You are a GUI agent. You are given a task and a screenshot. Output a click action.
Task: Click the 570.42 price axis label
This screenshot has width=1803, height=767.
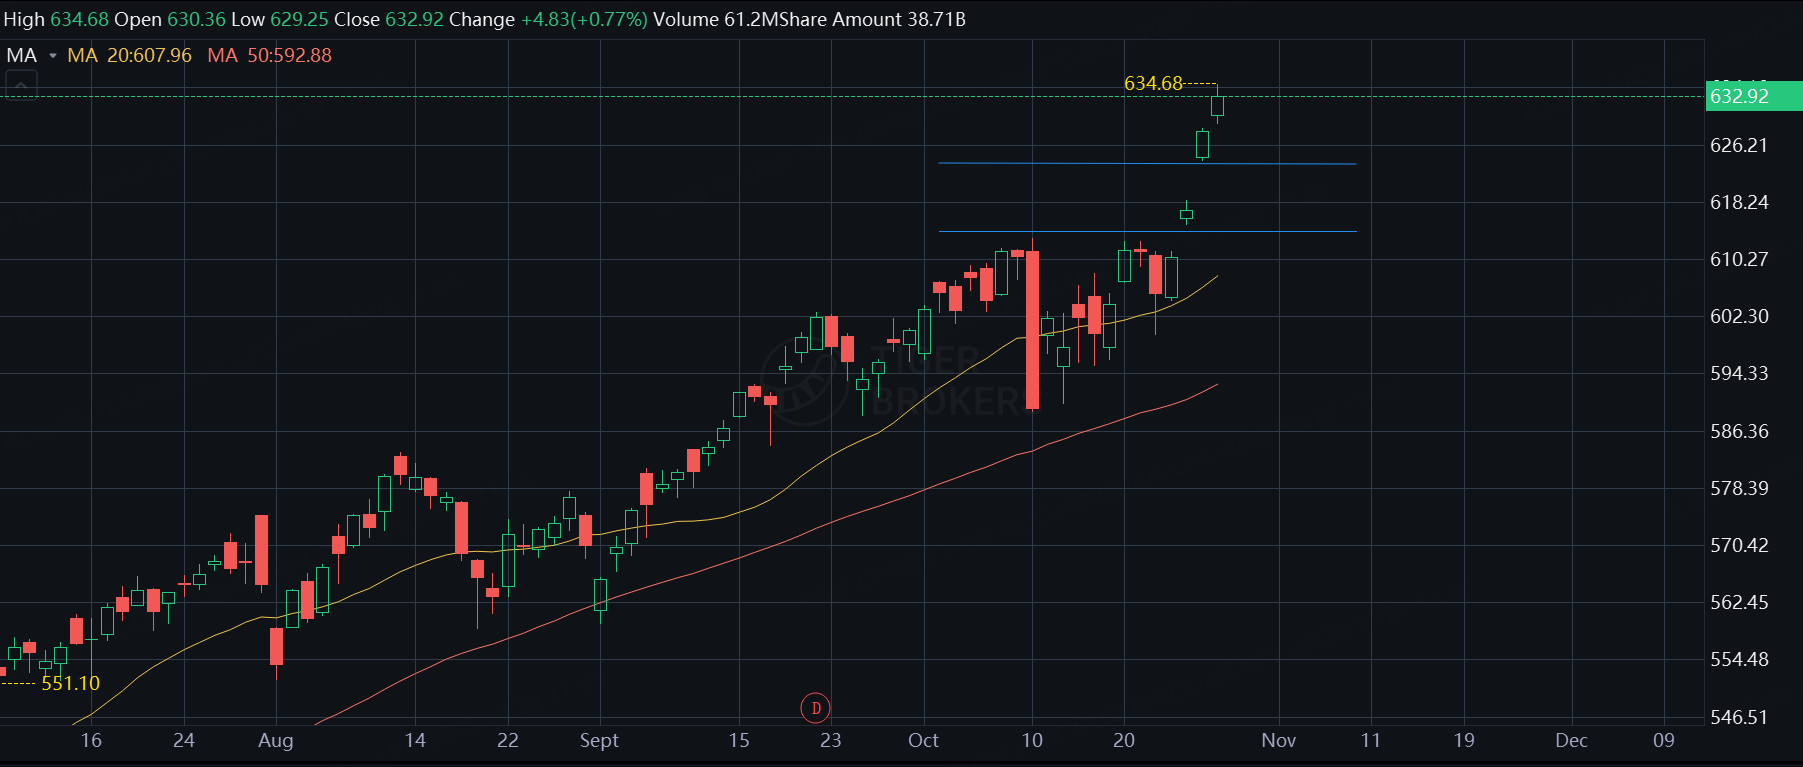[1739, 545]
